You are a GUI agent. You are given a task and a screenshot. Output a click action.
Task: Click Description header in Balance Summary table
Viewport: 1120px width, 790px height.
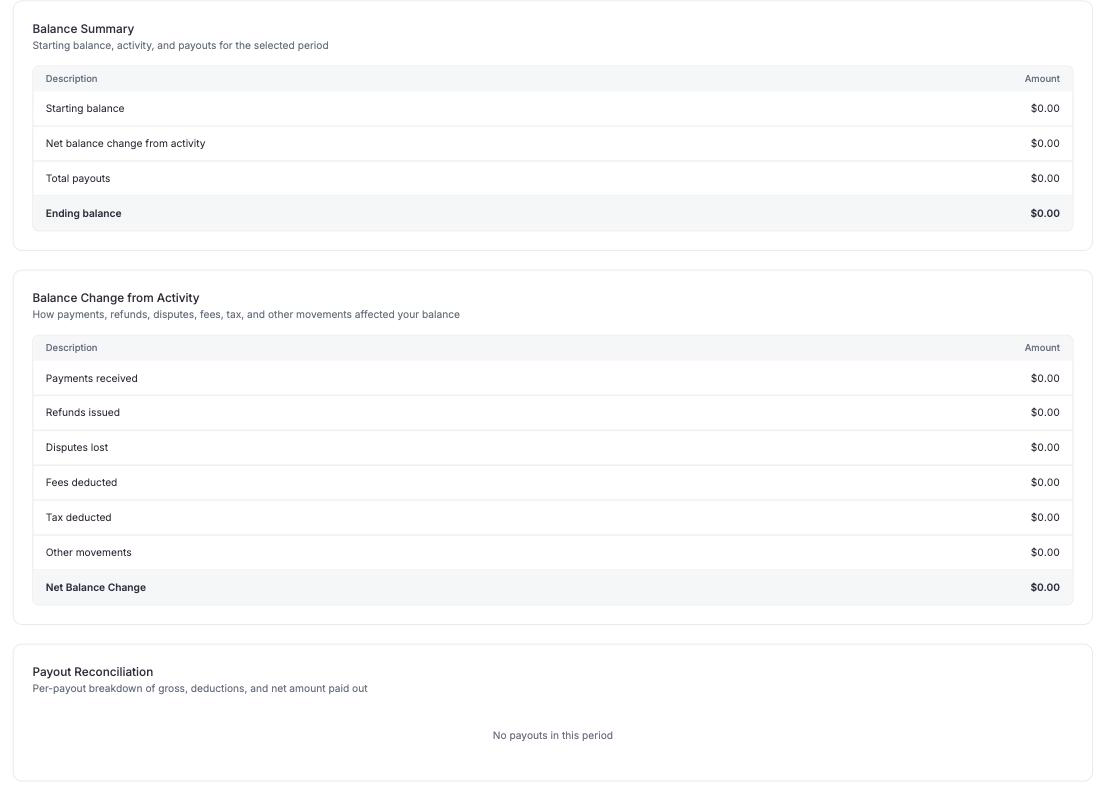(x=71, y=79)
